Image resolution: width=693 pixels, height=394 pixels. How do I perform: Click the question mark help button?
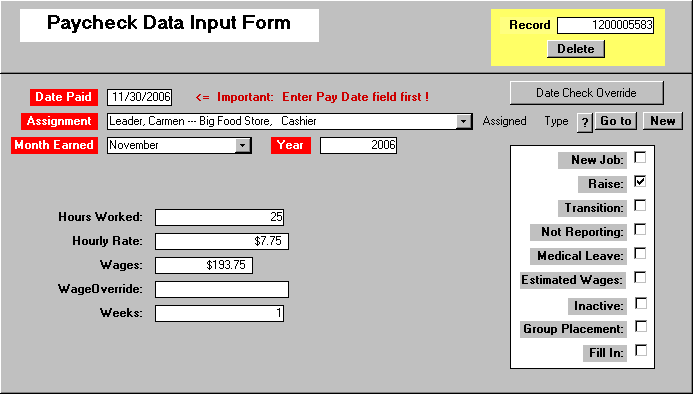pyautogui.click(x=585, y=122)
